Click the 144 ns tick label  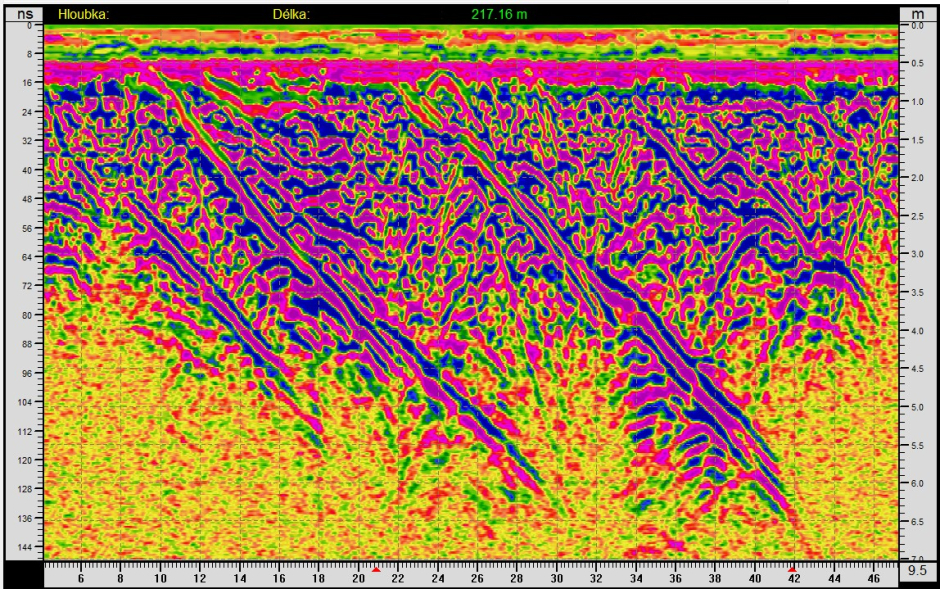[25, 547]
